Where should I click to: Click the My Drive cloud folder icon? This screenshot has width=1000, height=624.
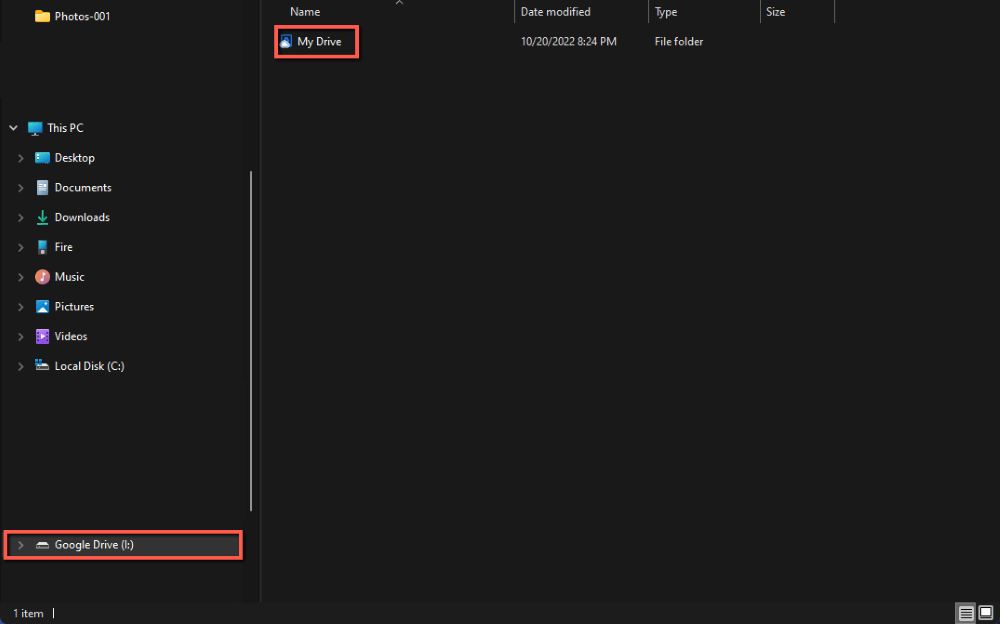[286, 41]
